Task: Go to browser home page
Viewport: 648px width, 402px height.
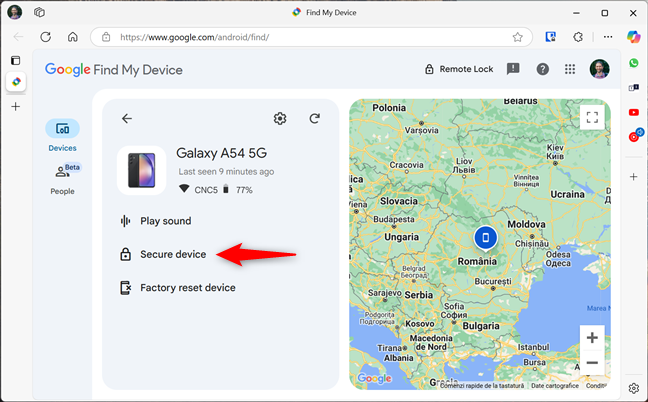Action: [x=73, y=37]
